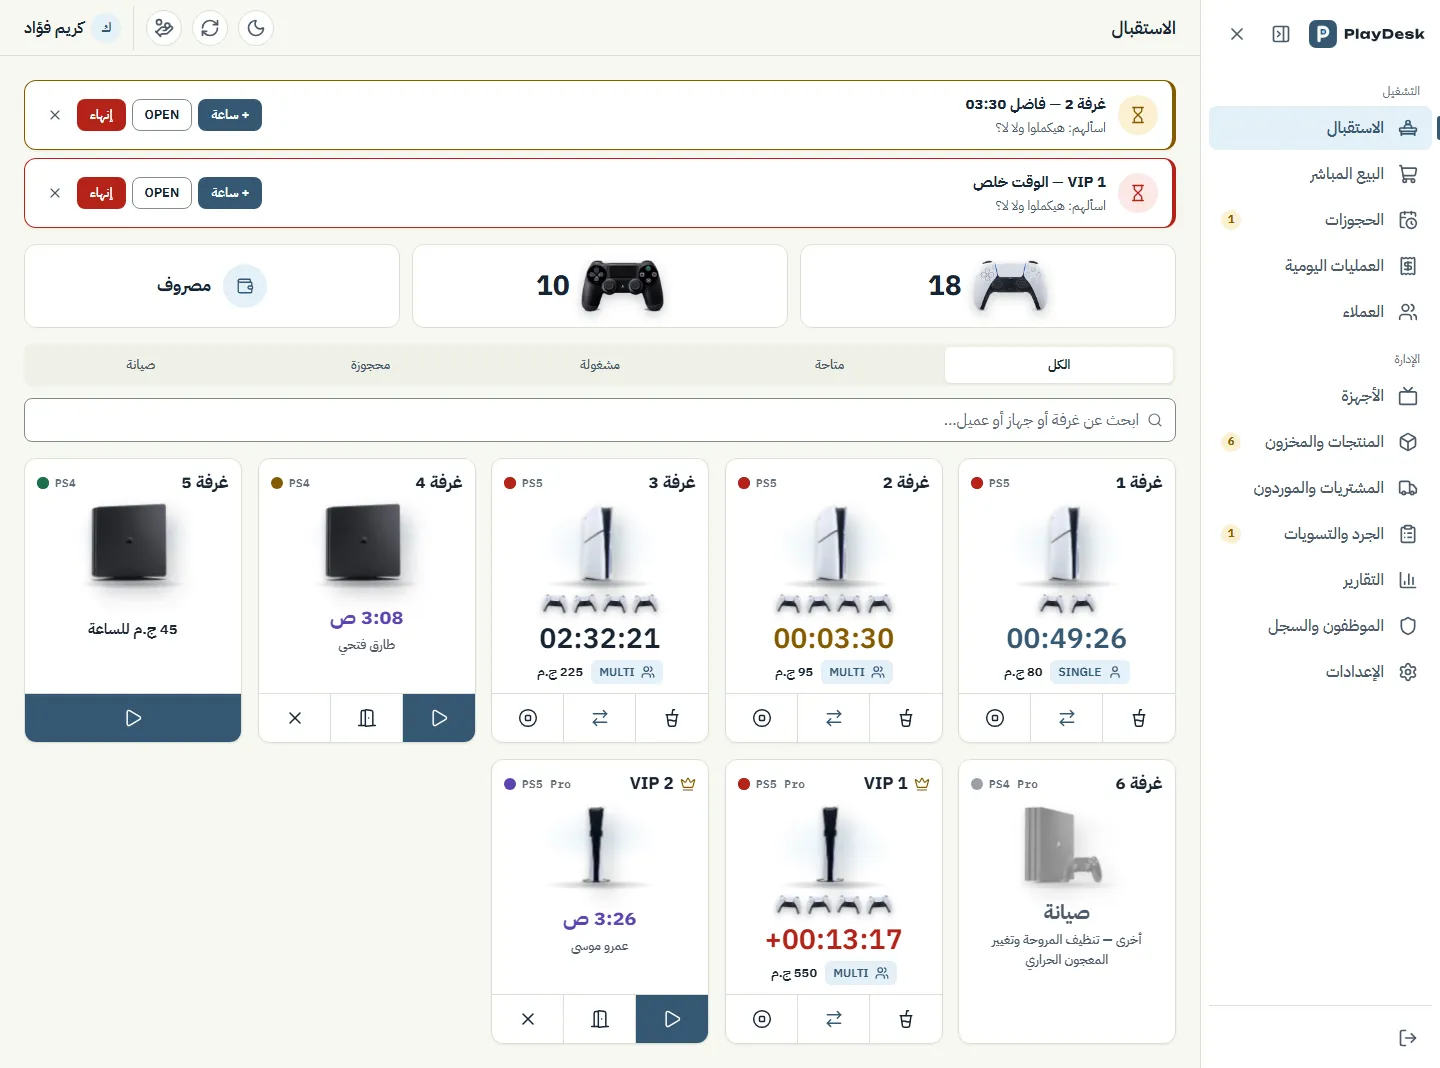This screenshot has height=1068, width=1440.
Task: Select the محجوزة filter tab
Action: (370, 365)
